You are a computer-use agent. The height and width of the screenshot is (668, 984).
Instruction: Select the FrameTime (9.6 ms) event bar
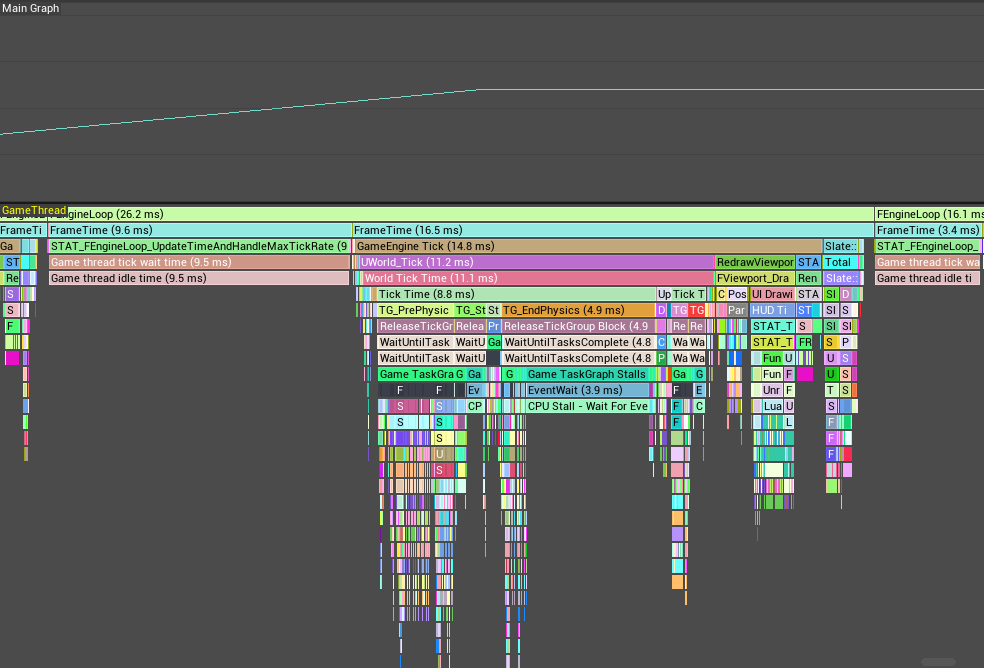[x=200, y=230]
